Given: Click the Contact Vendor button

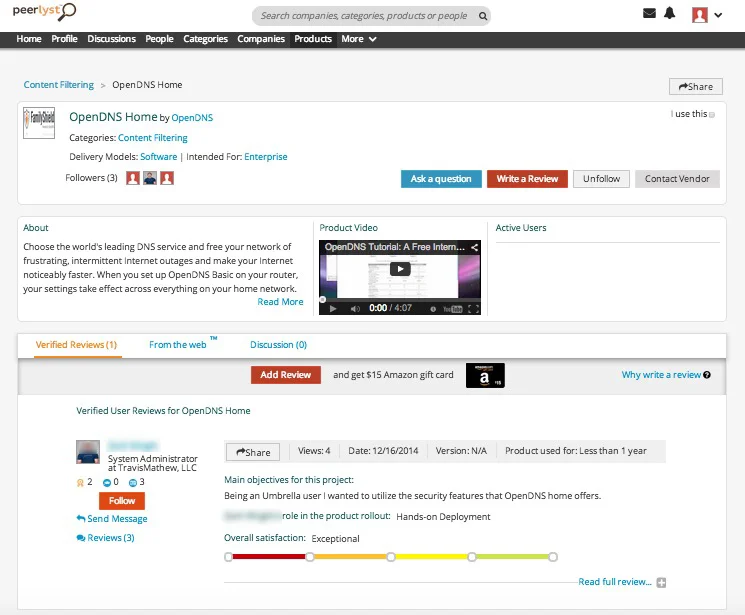Looking at the screenshot, I should click(x=677, y=179).
